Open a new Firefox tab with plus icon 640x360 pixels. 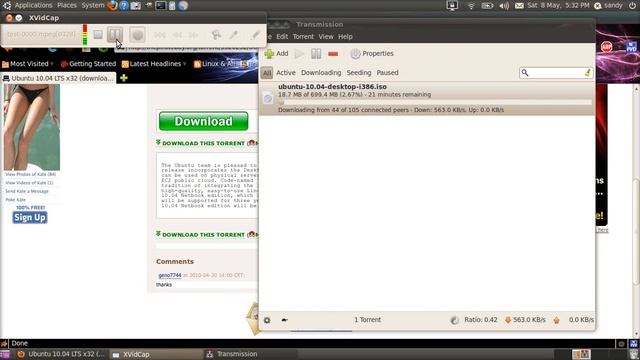pyautogui.click(x=124, y=78)
